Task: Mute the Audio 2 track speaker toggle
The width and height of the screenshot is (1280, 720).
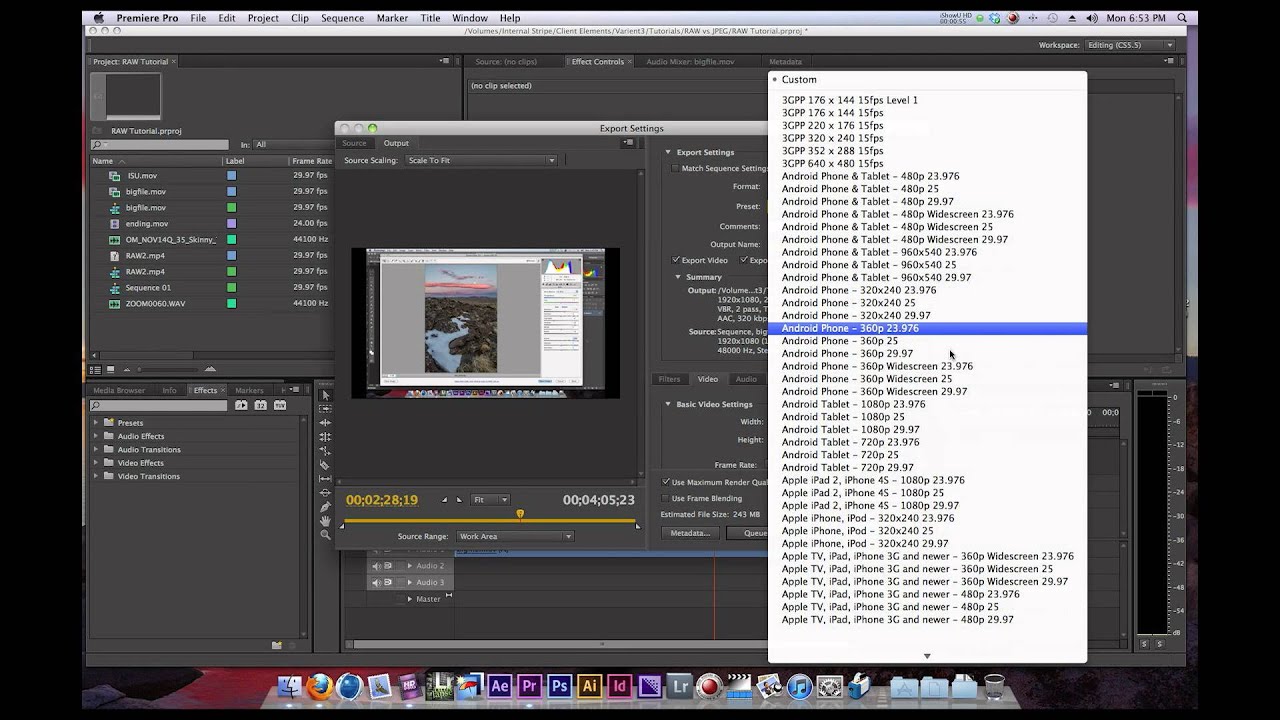Action: (x=377, y=566)
